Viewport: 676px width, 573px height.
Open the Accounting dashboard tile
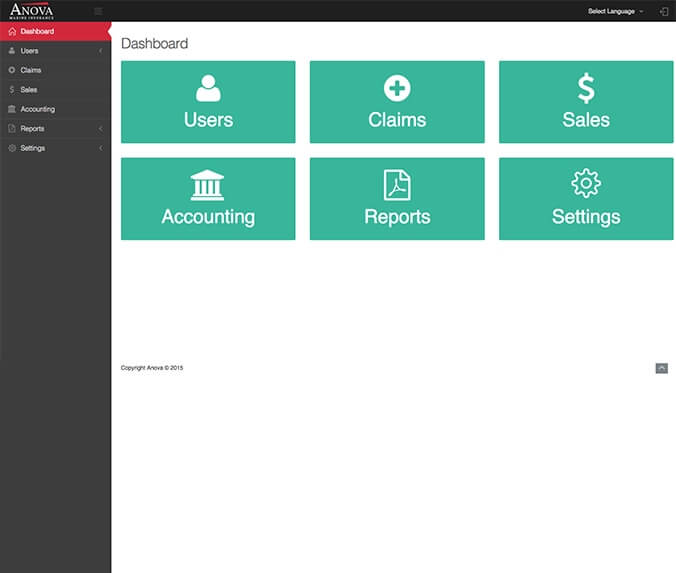click(x=208, y=199)
